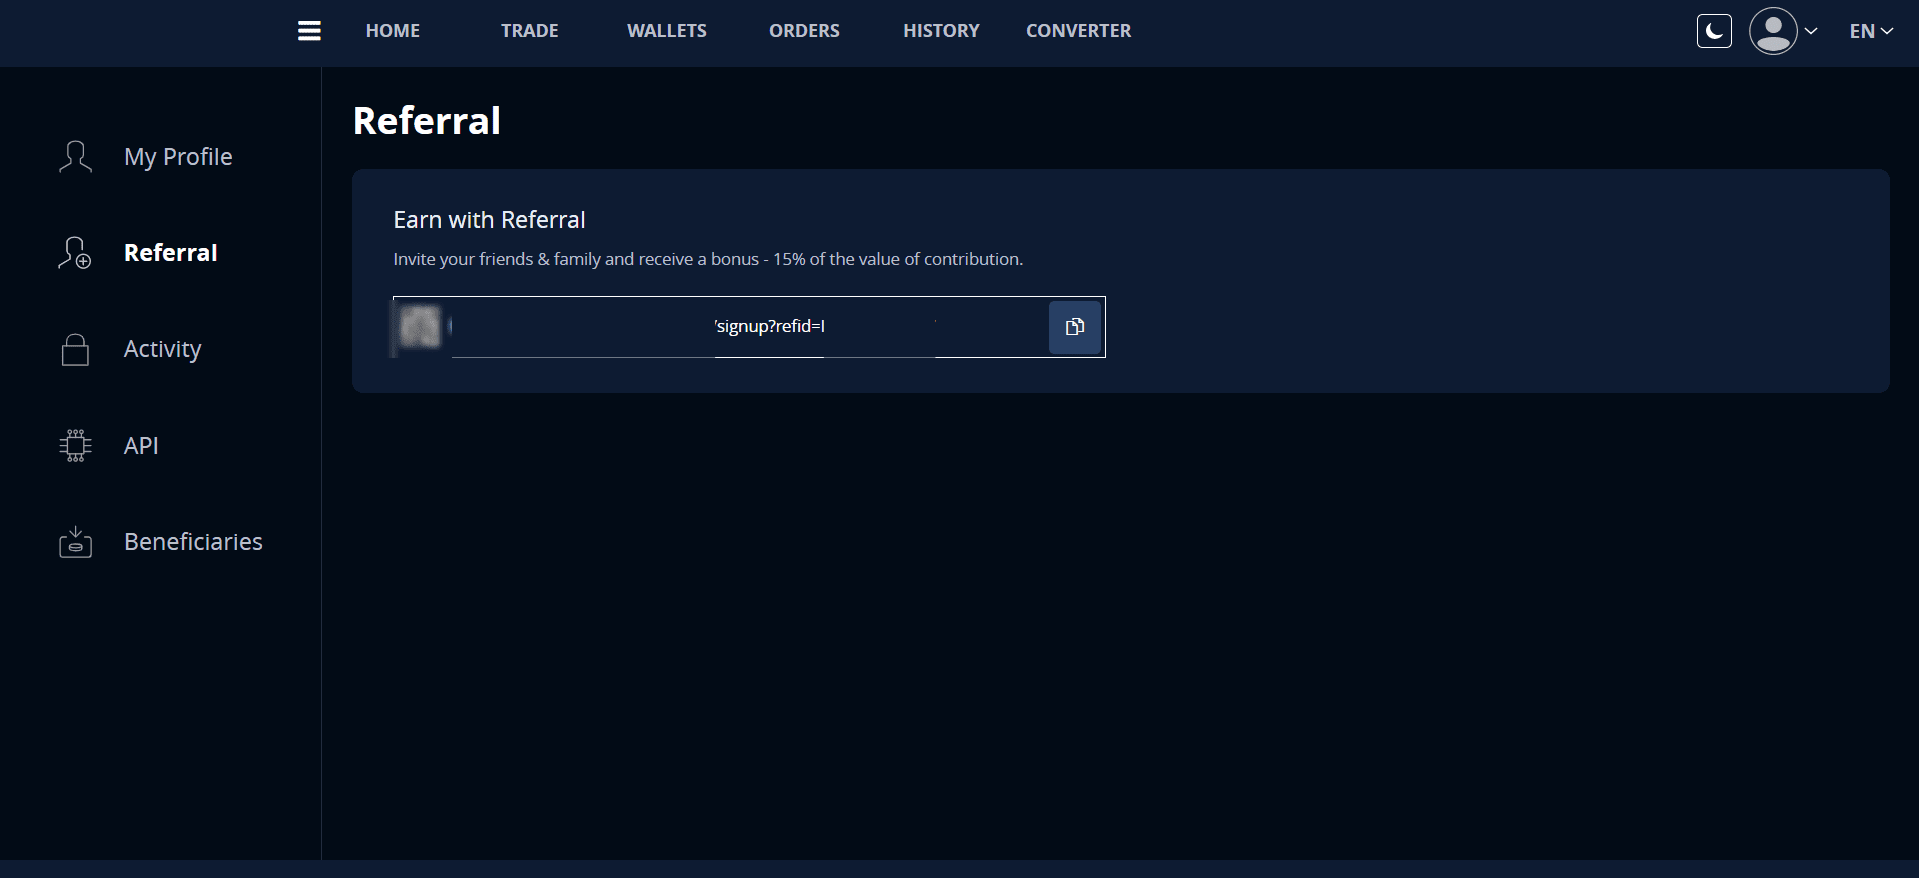1919x878 pixels.
Task: View the HISTORY page
Action: point(941,31)
